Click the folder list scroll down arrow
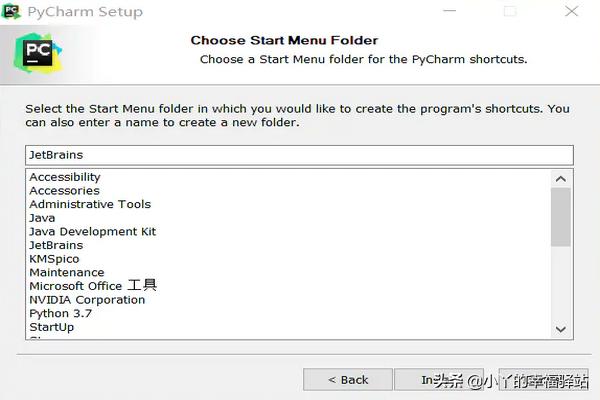This screenshot has height=400, width=600. click(561, 329)
